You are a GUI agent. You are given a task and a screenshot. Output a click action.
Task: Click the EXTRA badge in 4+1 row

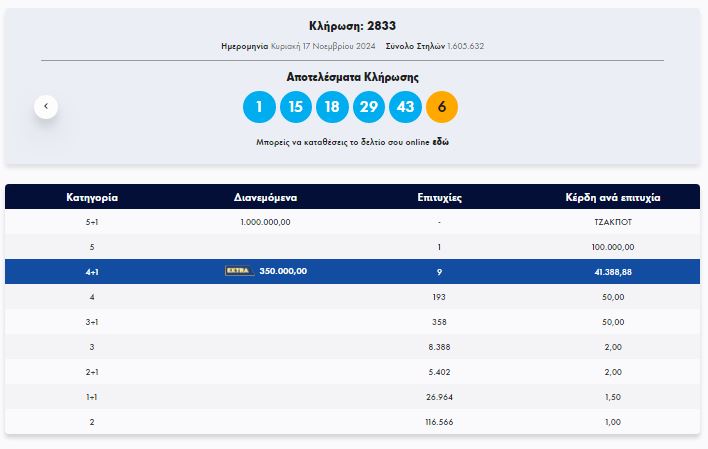[239, 271]
